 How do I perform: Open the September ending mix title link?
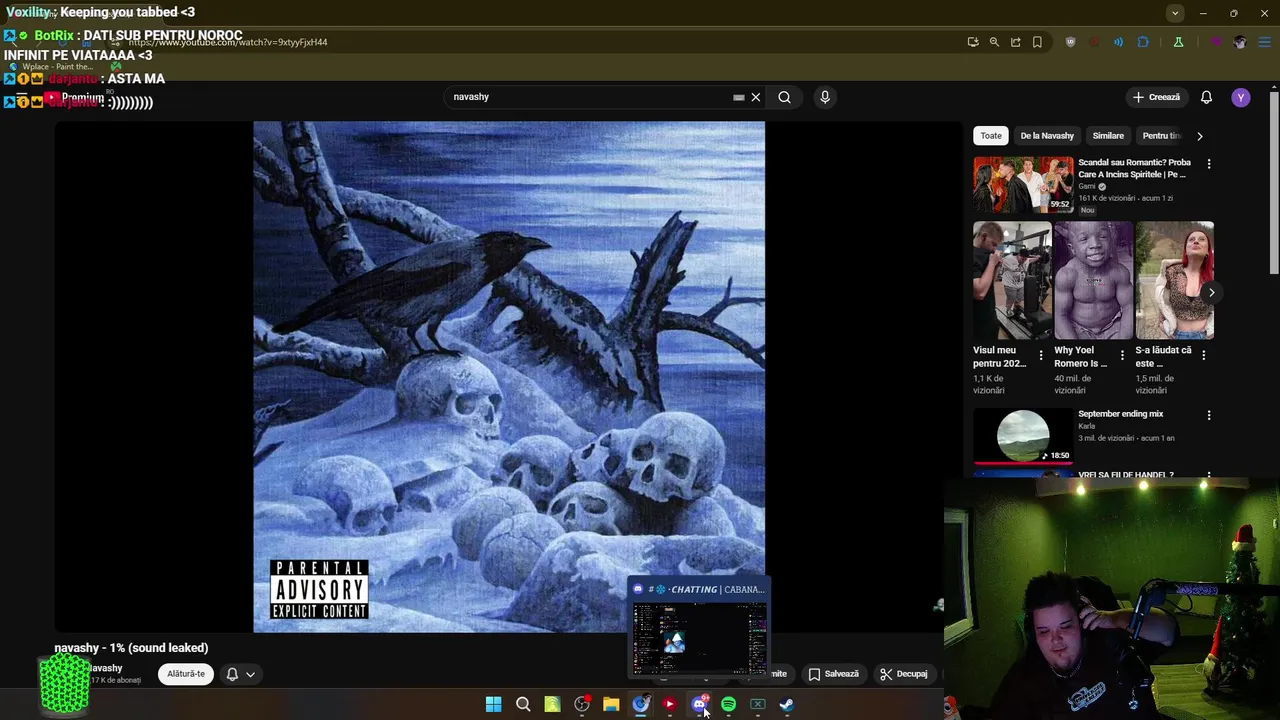[1120, 414]
